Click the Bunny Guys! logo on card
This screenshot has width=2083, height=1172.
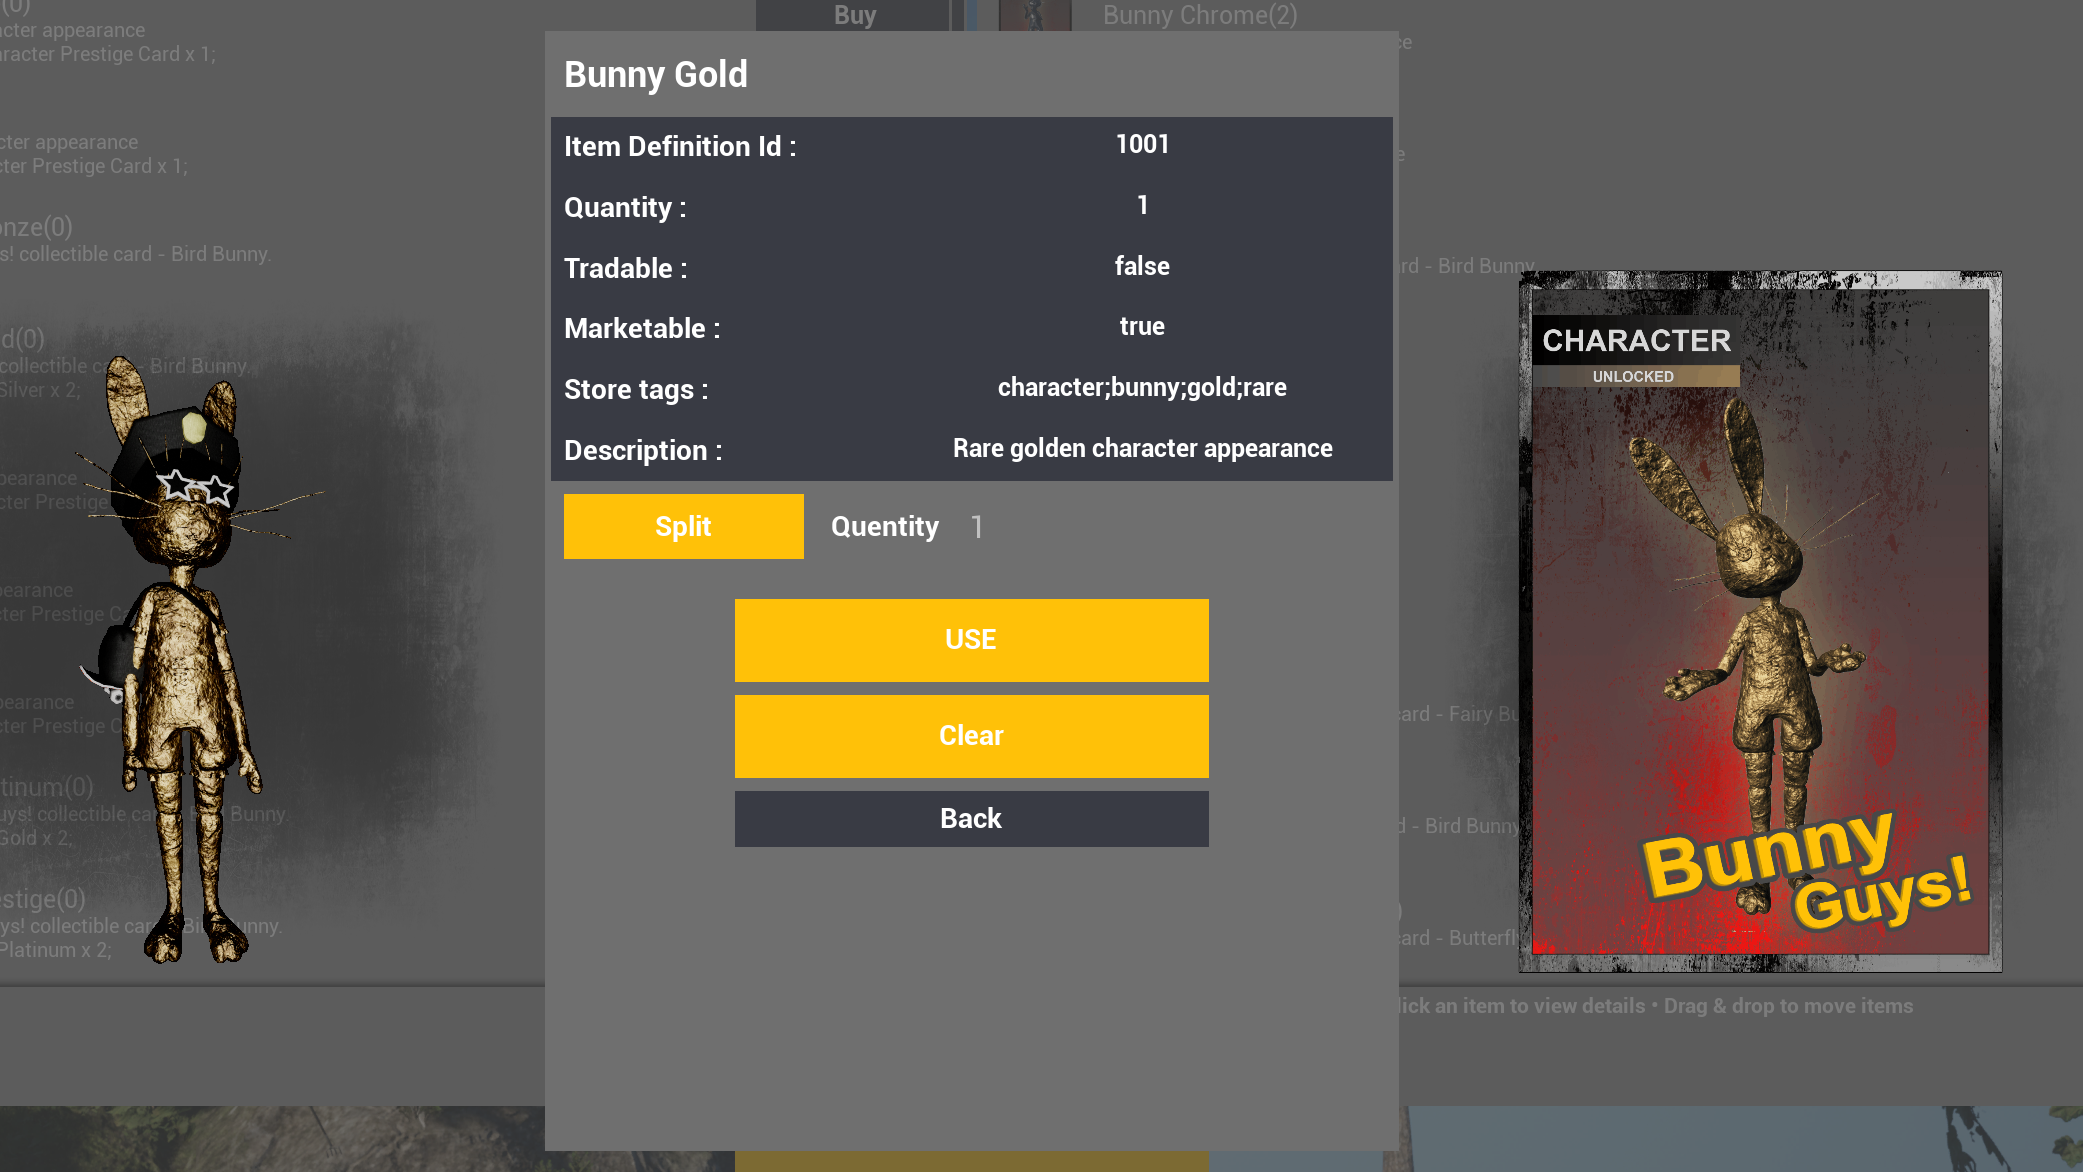(1806, 868)
